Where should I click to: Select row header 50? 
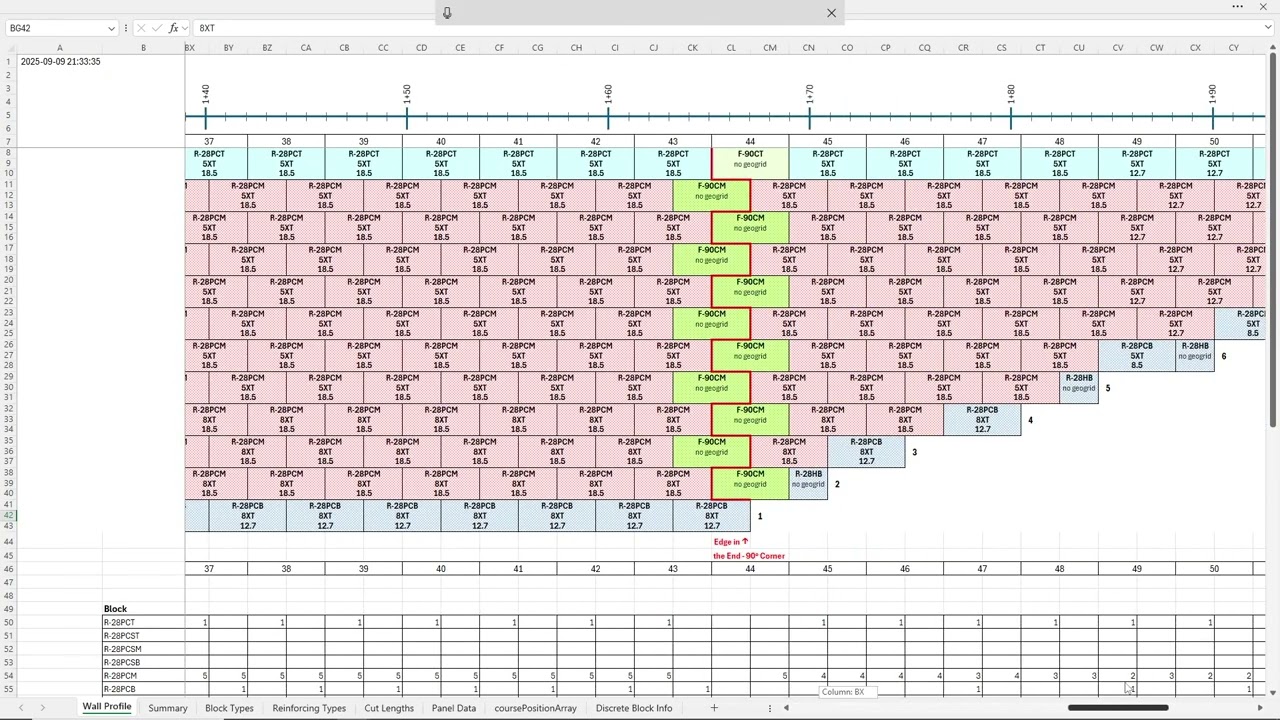tap(8, 622)
